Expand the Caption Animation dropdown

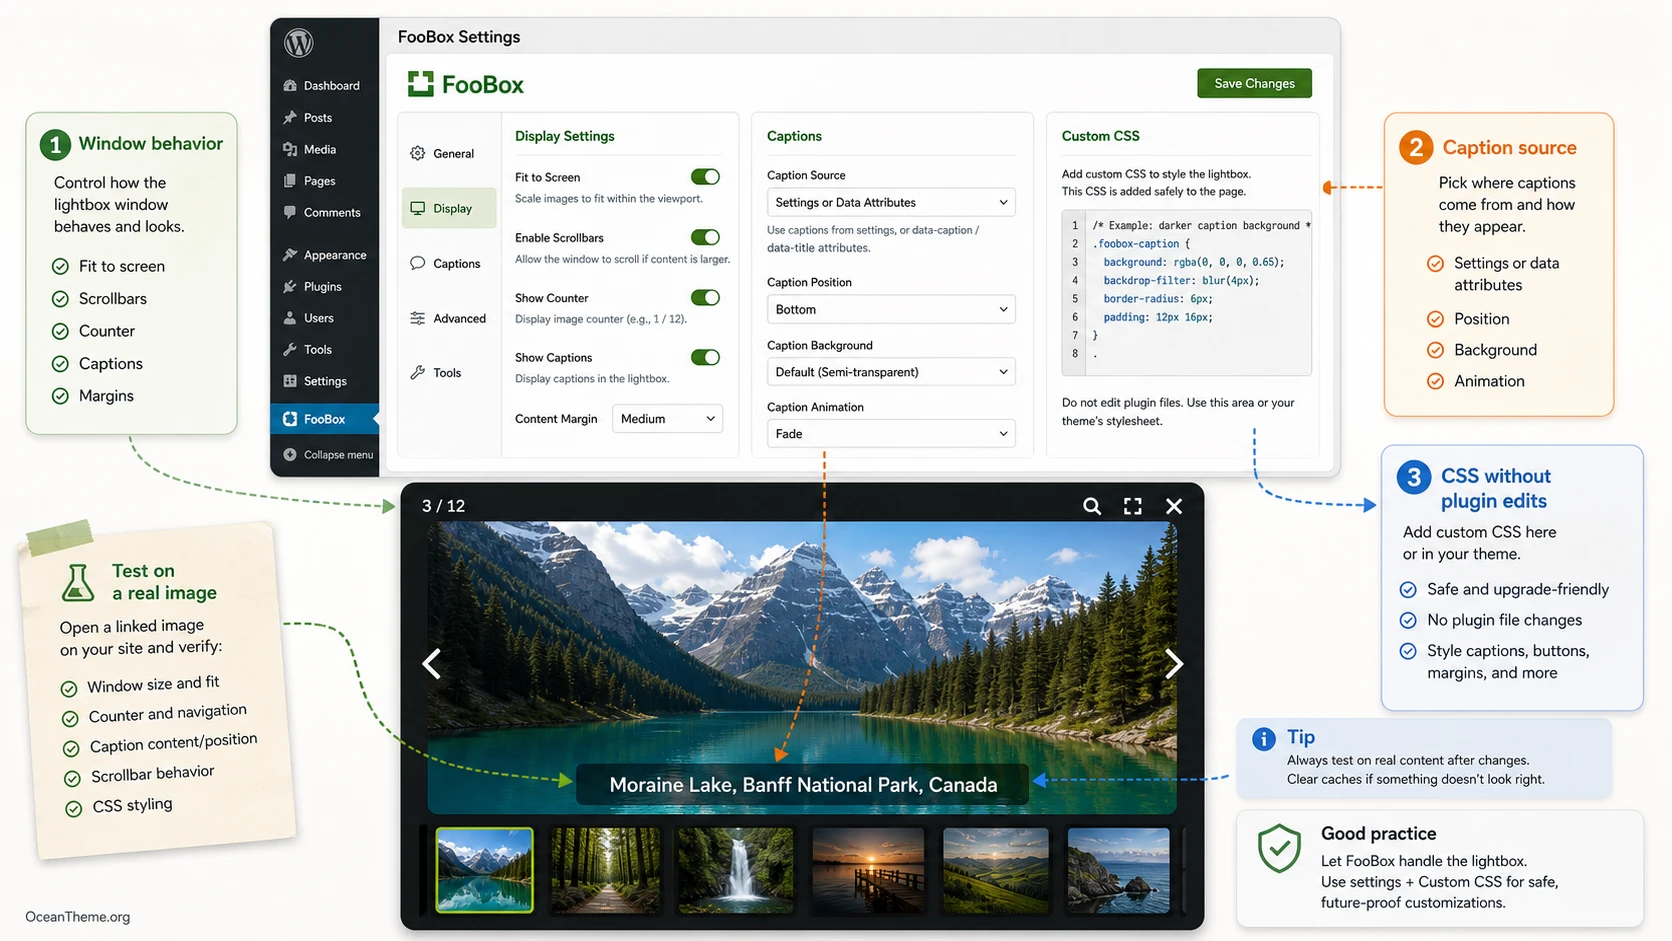coord(891,434)
